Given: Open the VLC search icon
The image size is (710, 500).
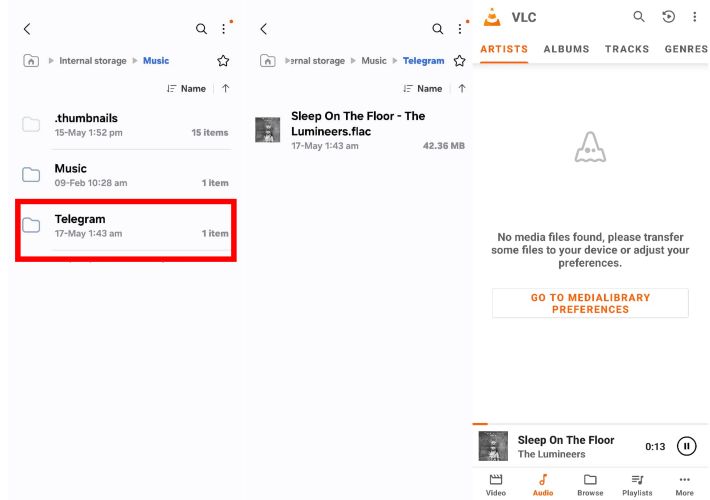Looking at the screenshot, I should (x=639, y=17).
